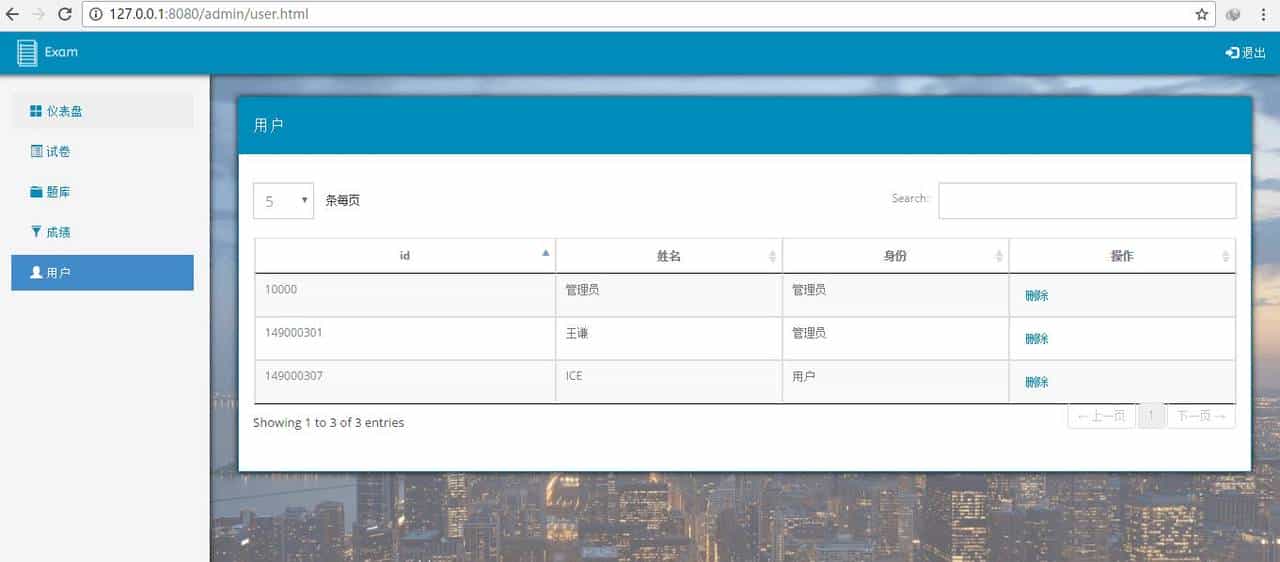
Task: Click the 身份 column header
Action: point(895,256)
